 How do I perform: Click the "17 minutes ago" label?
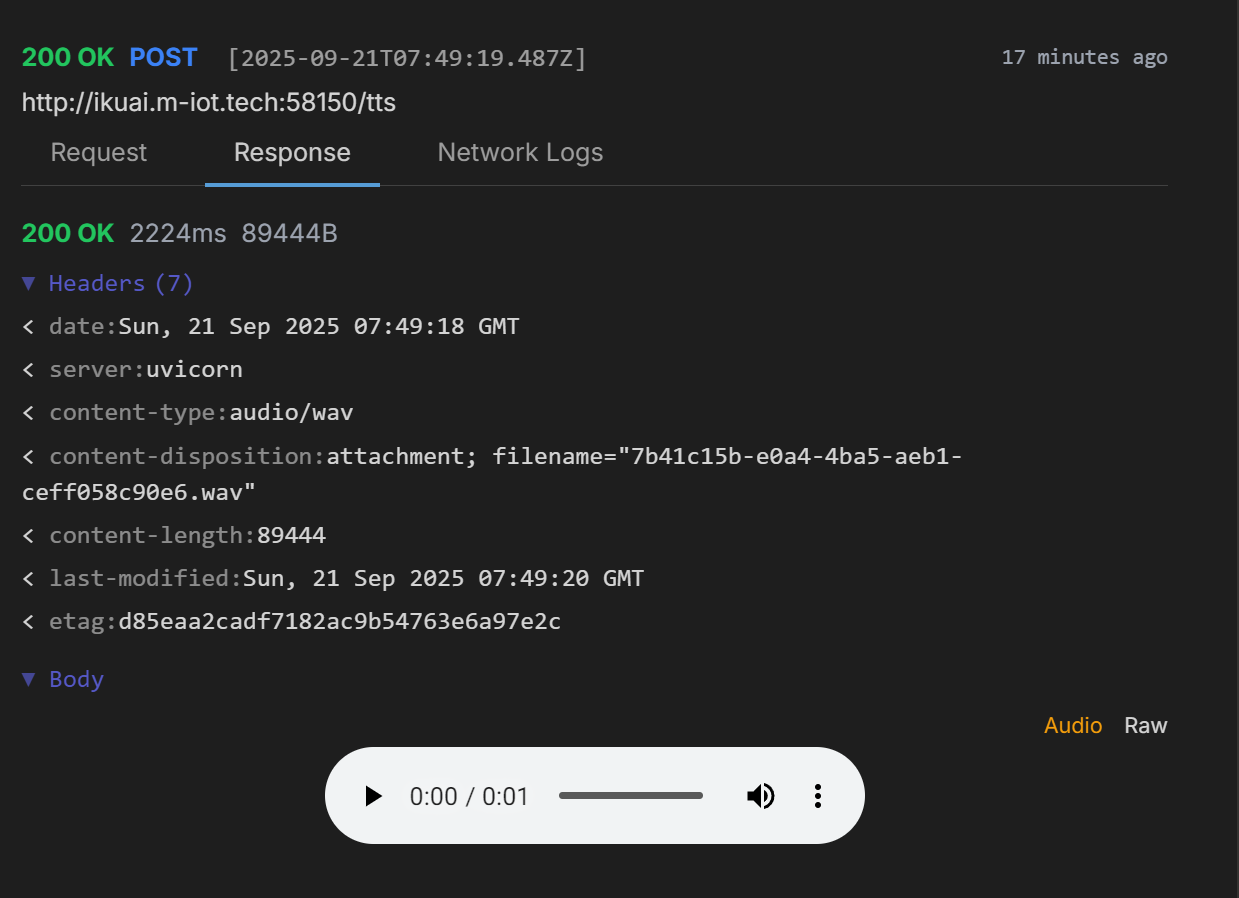[1084, 57]
